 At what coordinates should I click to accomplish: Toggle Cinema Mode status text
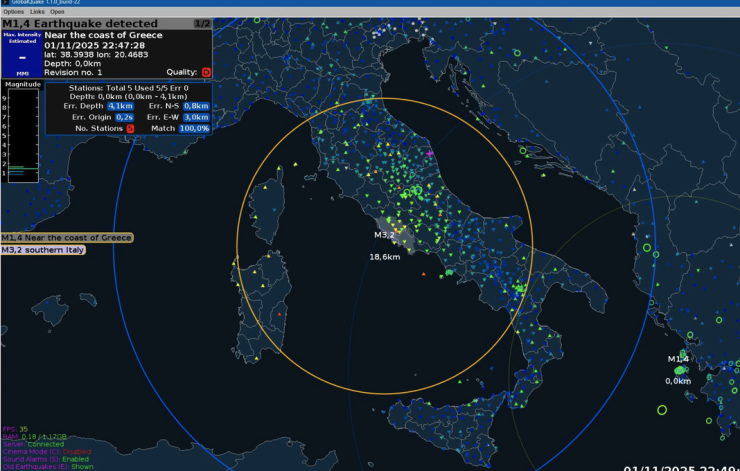pyautogui.click(x=44, y=450)
